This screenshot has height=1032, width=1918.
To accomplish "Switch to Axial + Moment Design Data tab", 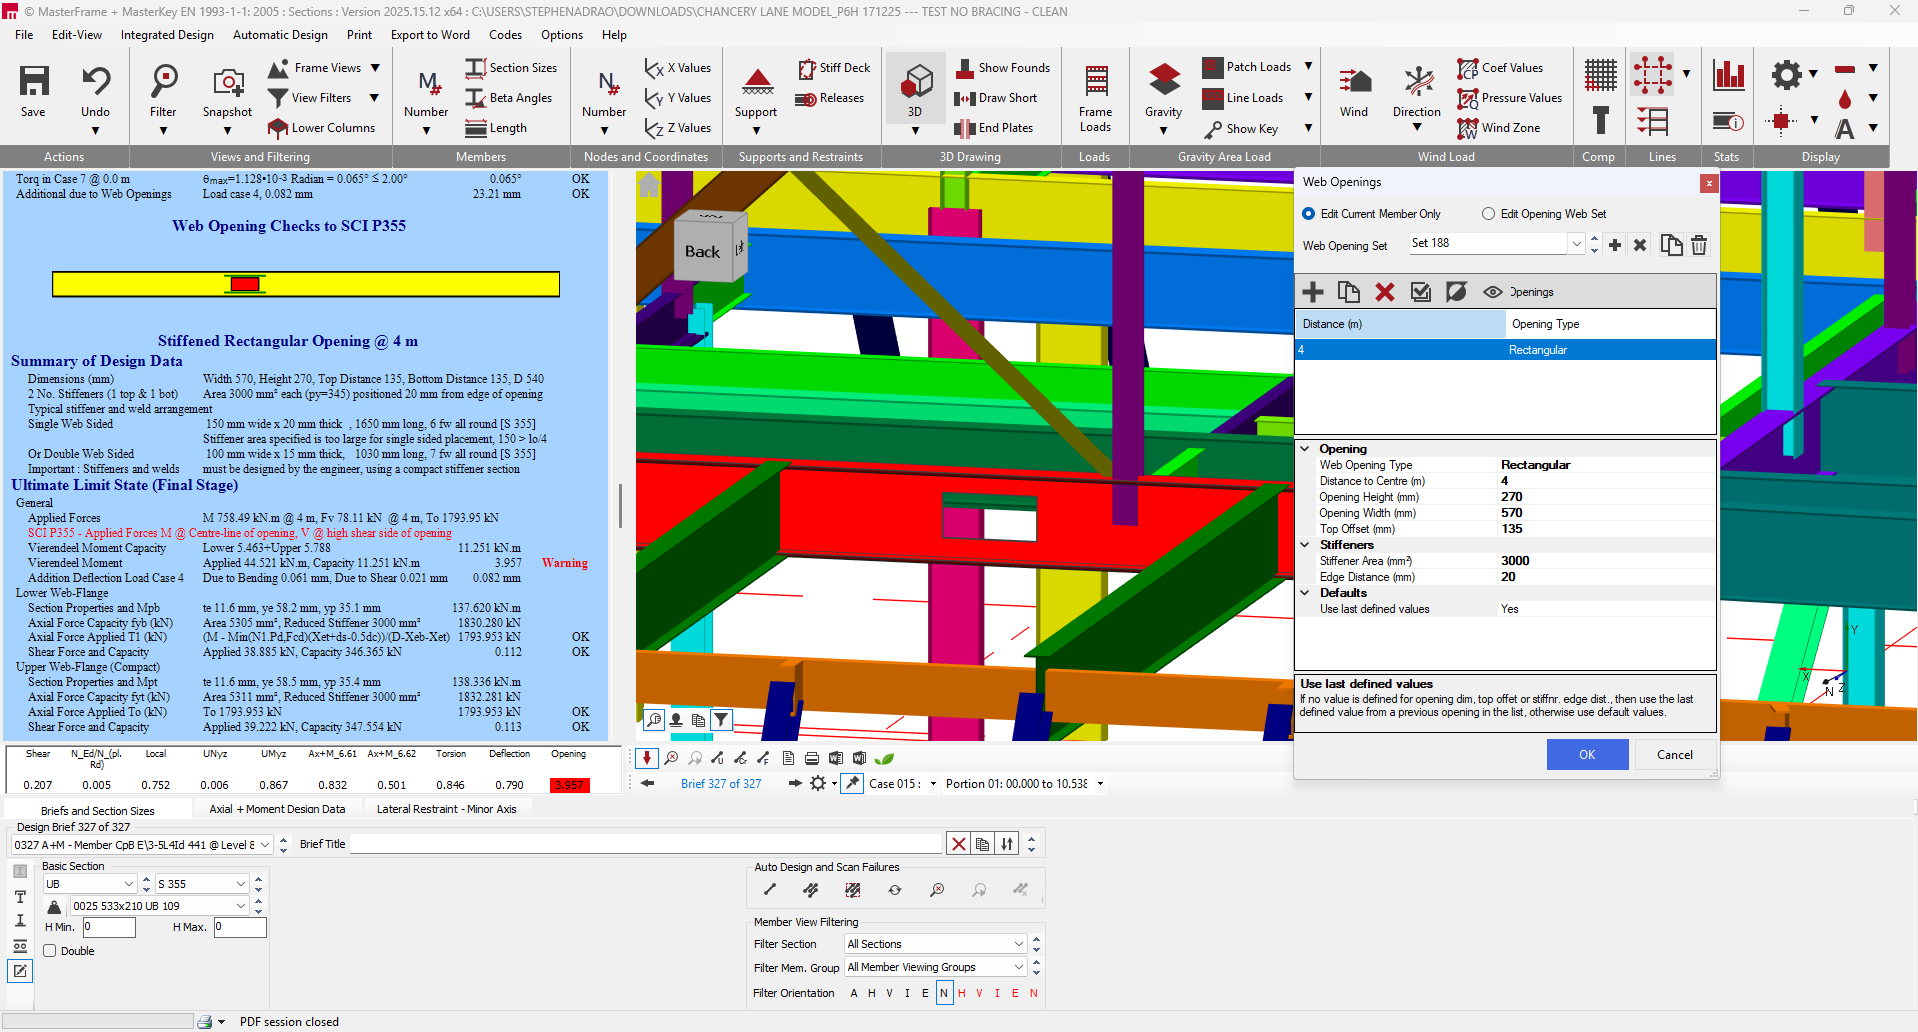I will pos(277,809).
